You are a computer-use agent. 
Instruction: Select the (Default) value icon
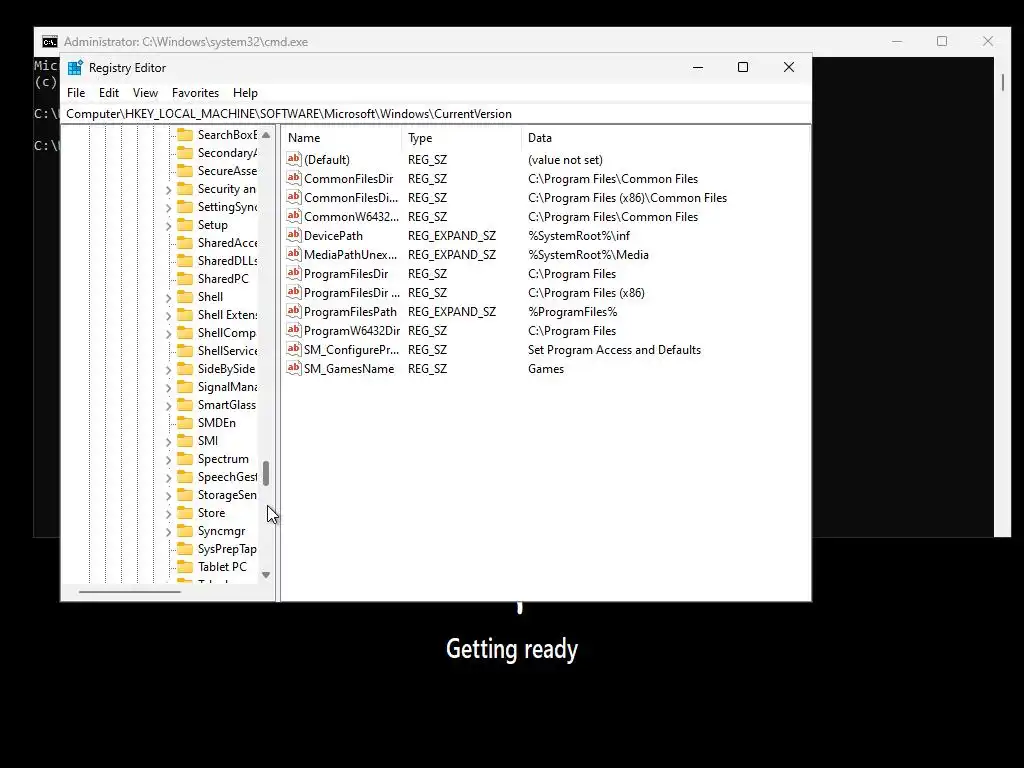coord(294,159)
